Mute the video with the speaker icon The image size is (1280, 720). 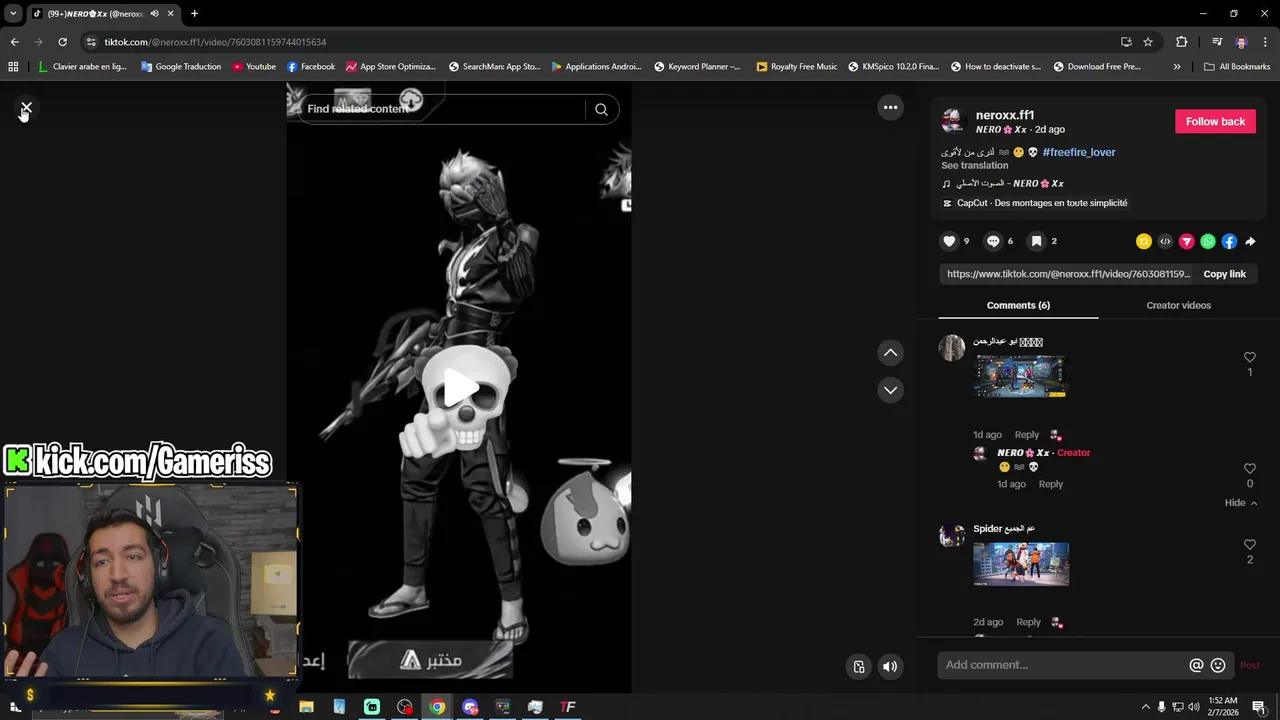coord(890,666)
